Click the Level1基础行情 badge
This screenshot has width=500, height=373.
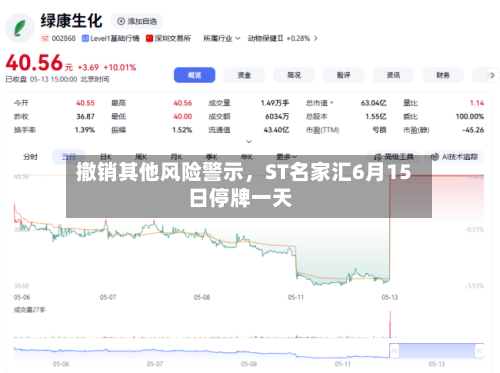(111, 39)
